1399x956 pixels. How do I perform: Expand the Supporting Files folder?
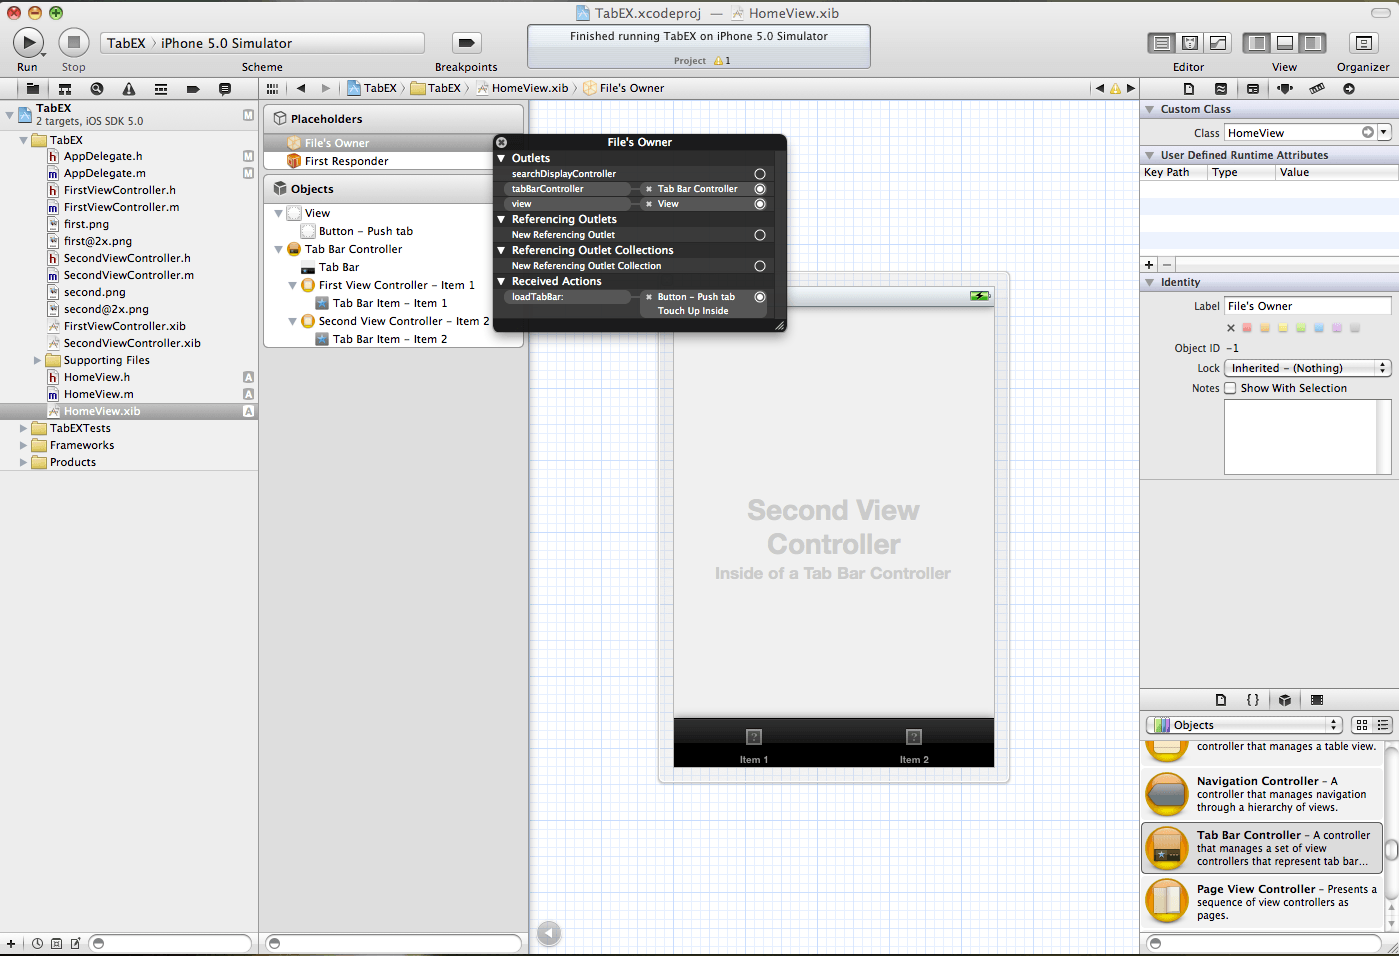[x=38, y=360]
